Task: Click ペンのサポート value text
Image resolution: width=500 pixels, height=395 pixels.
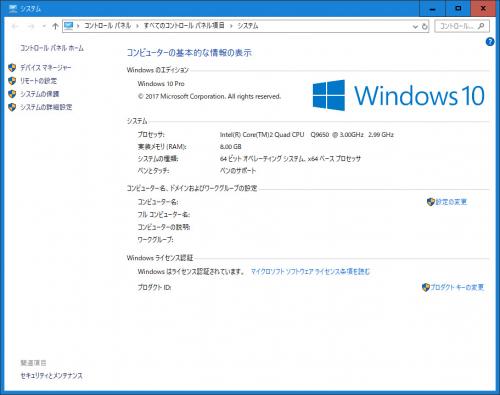Action: point(238,171)
